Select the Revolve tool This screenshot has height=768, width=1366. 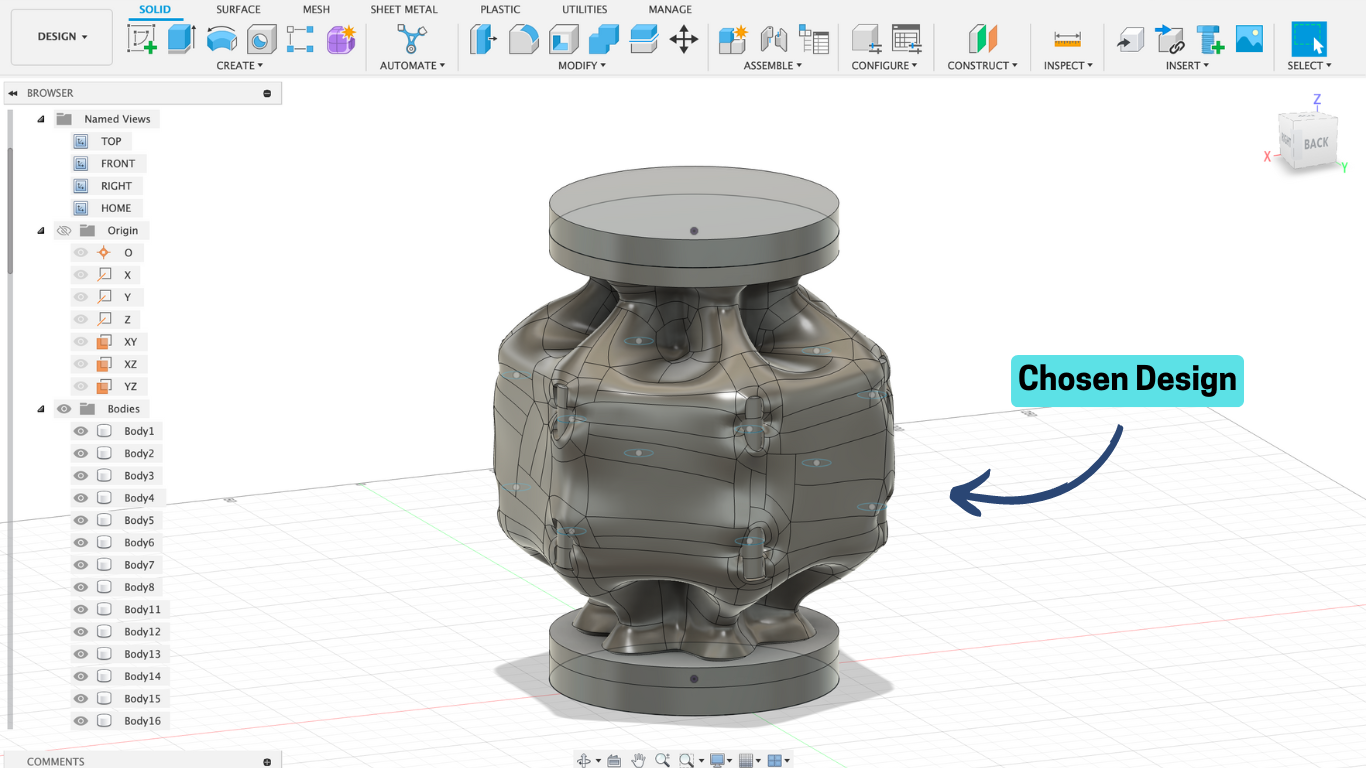point(221,39)
